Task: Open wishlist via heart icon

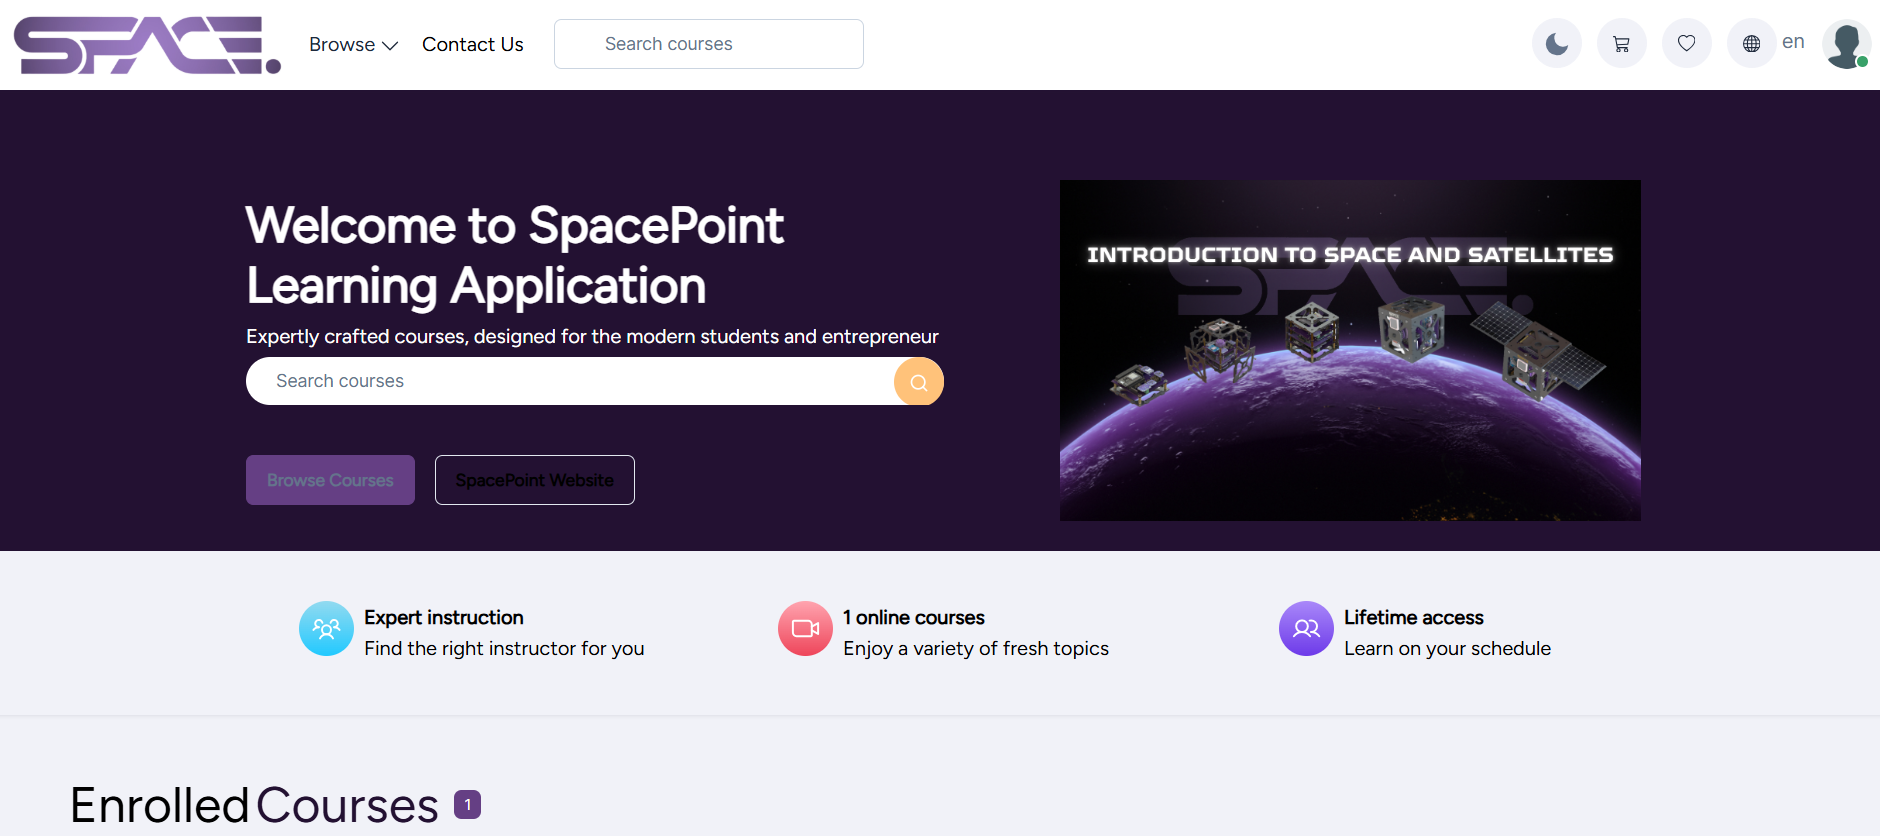Action: click(1687, 44)
